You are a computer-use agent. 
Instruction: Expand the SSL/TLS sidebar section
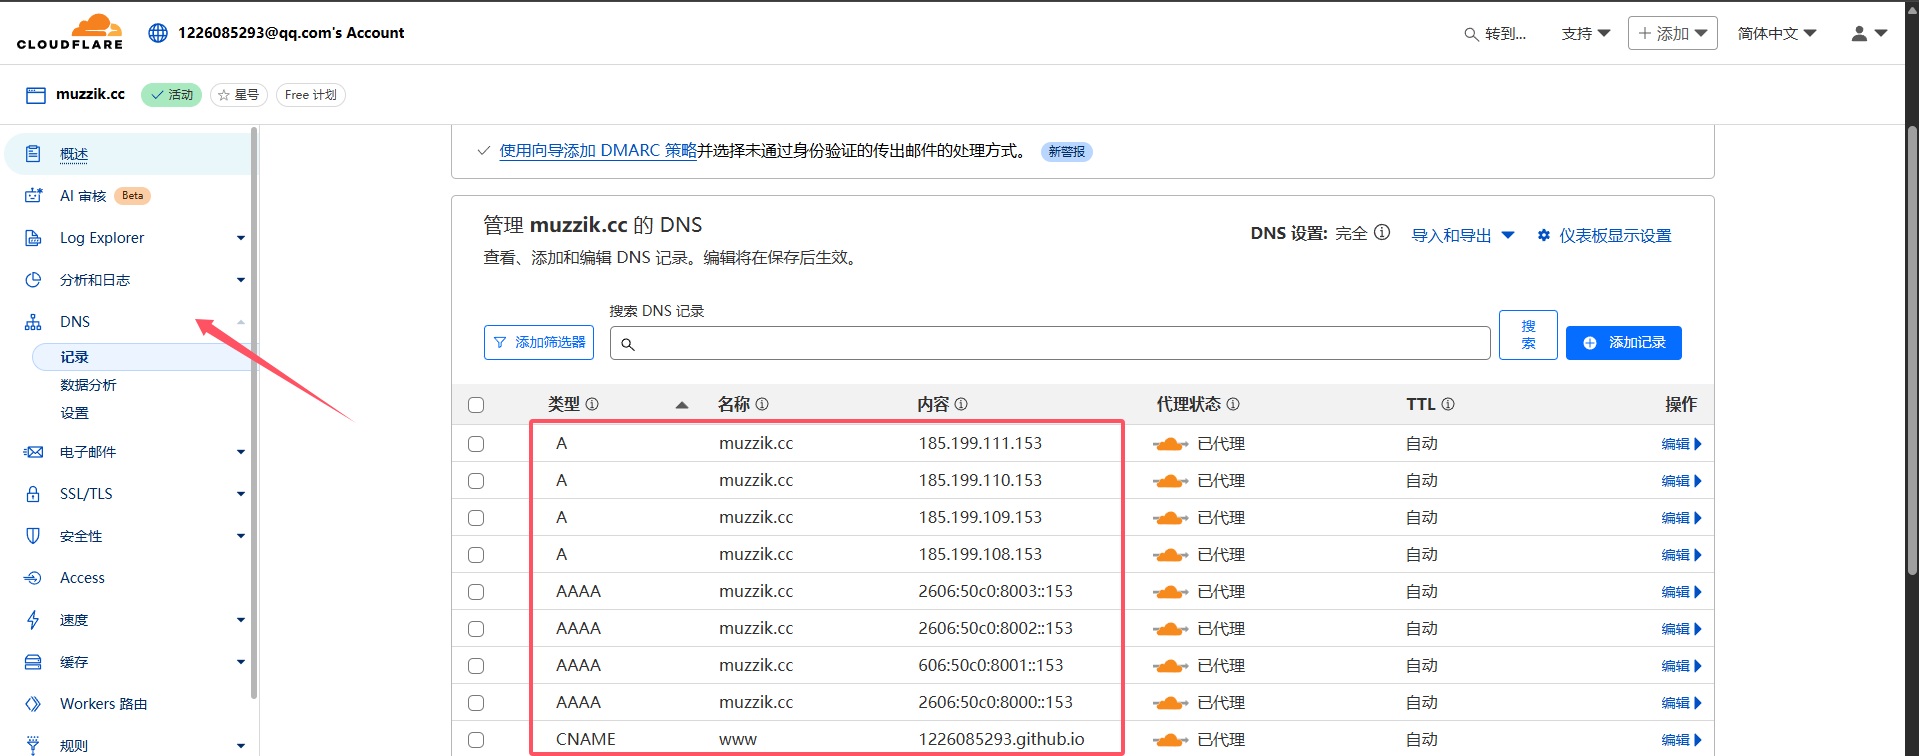click(241, 494)
